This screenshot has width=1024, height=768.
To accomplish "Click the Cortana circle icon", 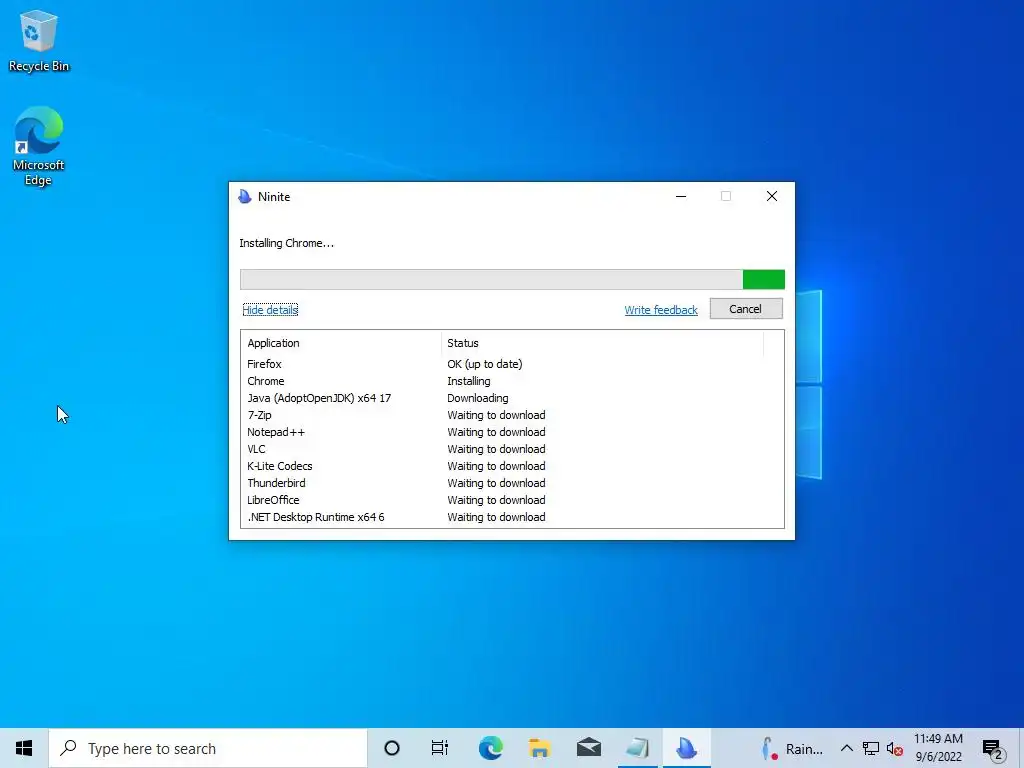I will (392, 748).
